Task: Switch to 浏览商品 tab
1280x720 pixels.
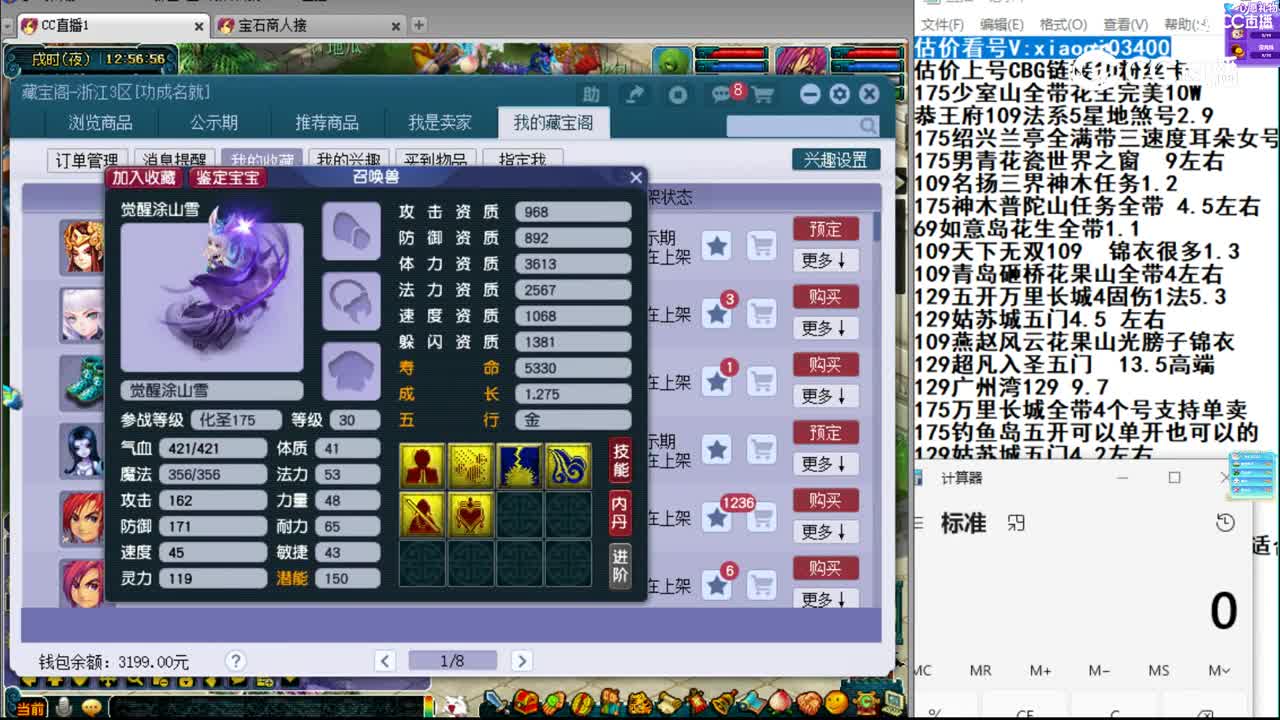Action: tap(100, 123)
